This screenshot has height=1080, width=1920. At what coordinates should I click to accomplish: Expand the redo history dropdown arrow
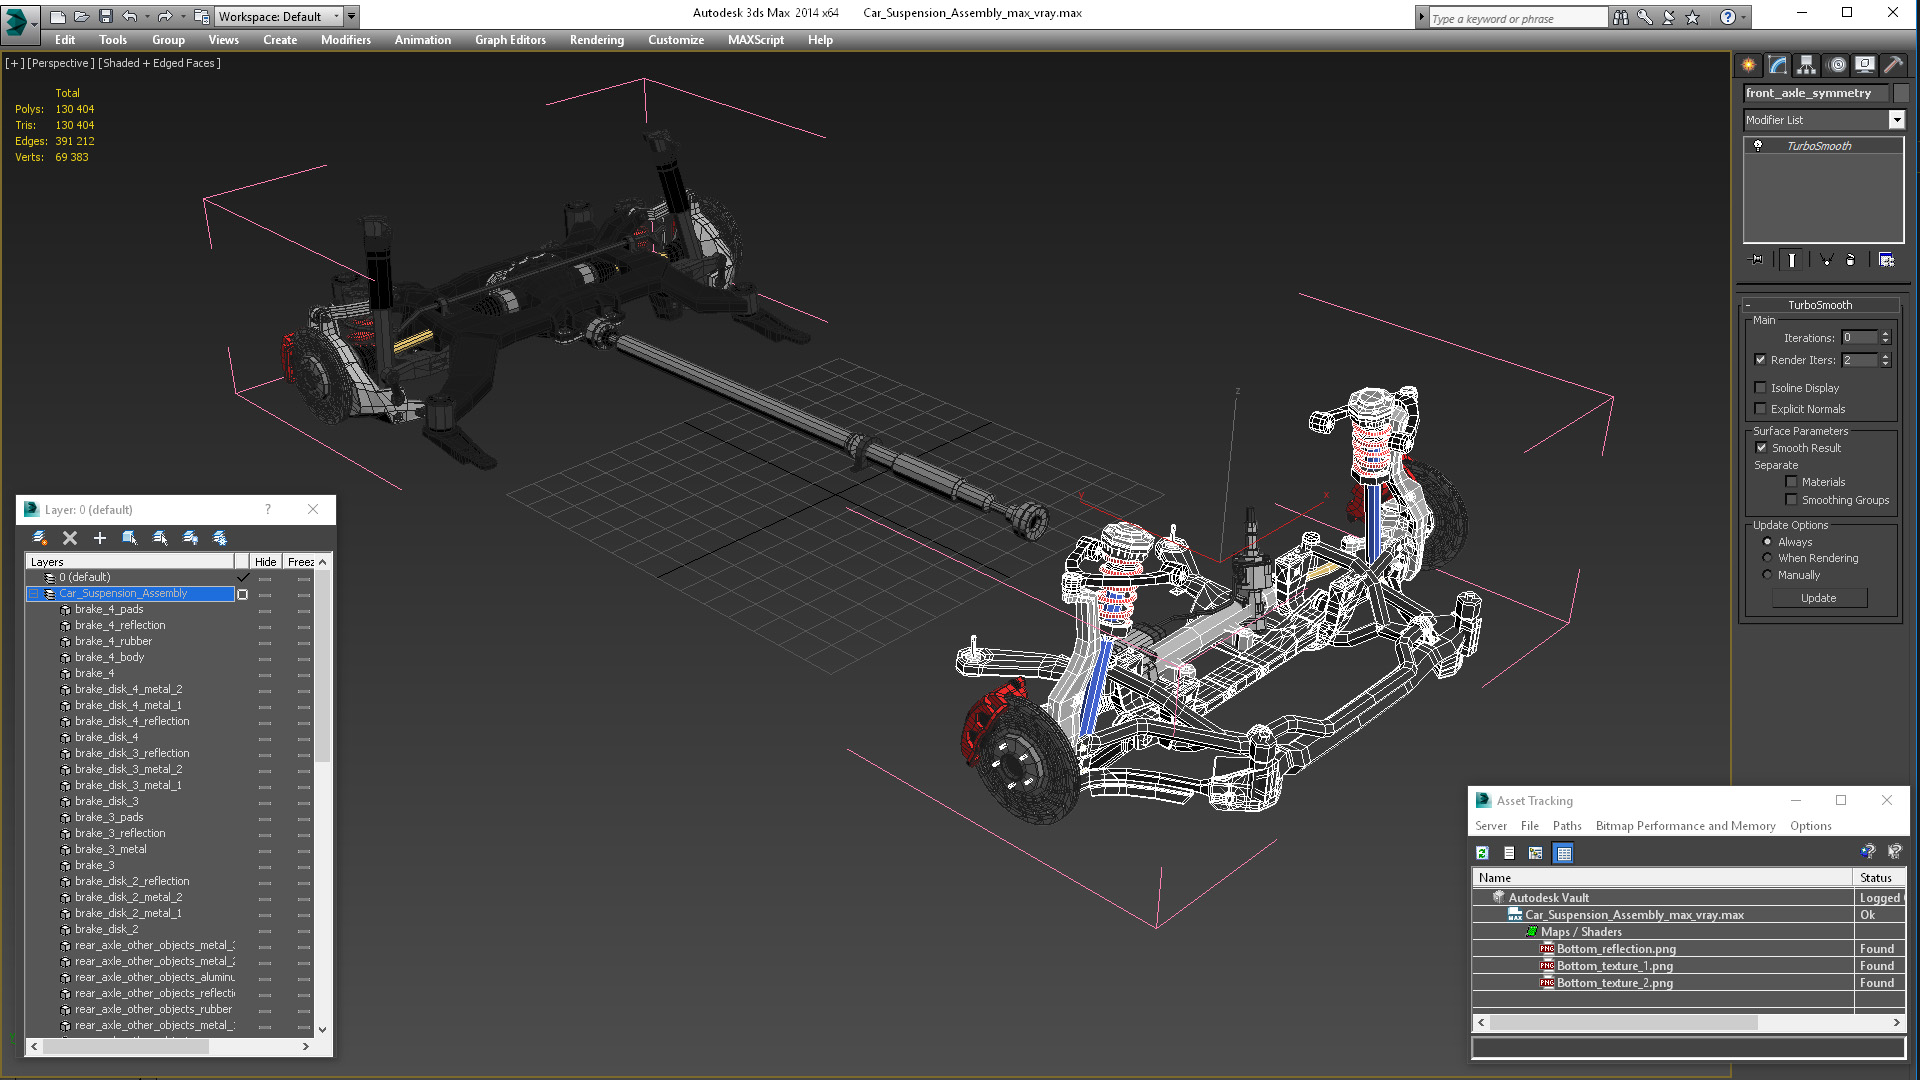[x=183, y=16]
